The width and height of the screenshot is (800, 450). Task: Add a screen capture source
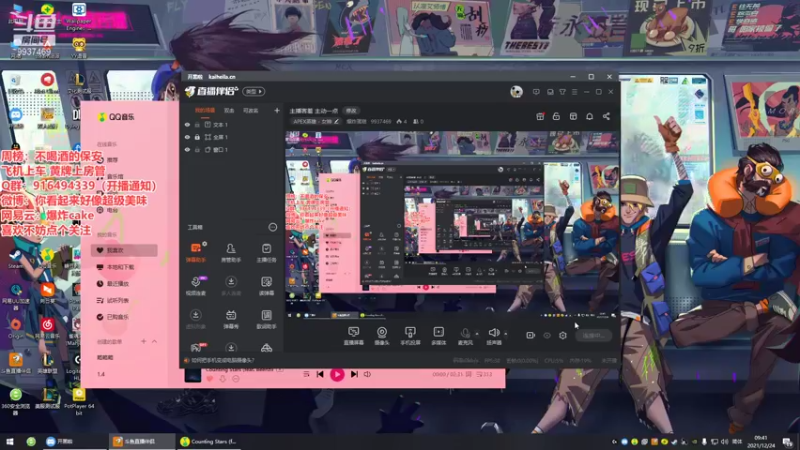[x=353, y=336]
